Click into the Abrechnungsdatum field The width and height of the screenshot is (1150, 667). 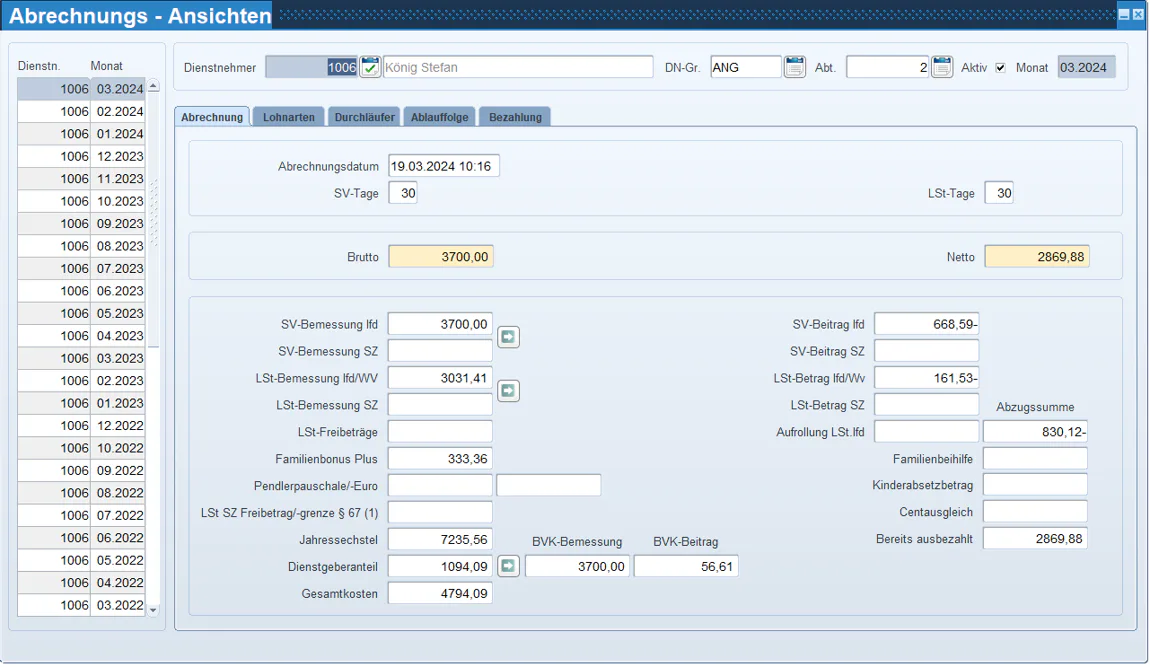click(x=444, y=166)
